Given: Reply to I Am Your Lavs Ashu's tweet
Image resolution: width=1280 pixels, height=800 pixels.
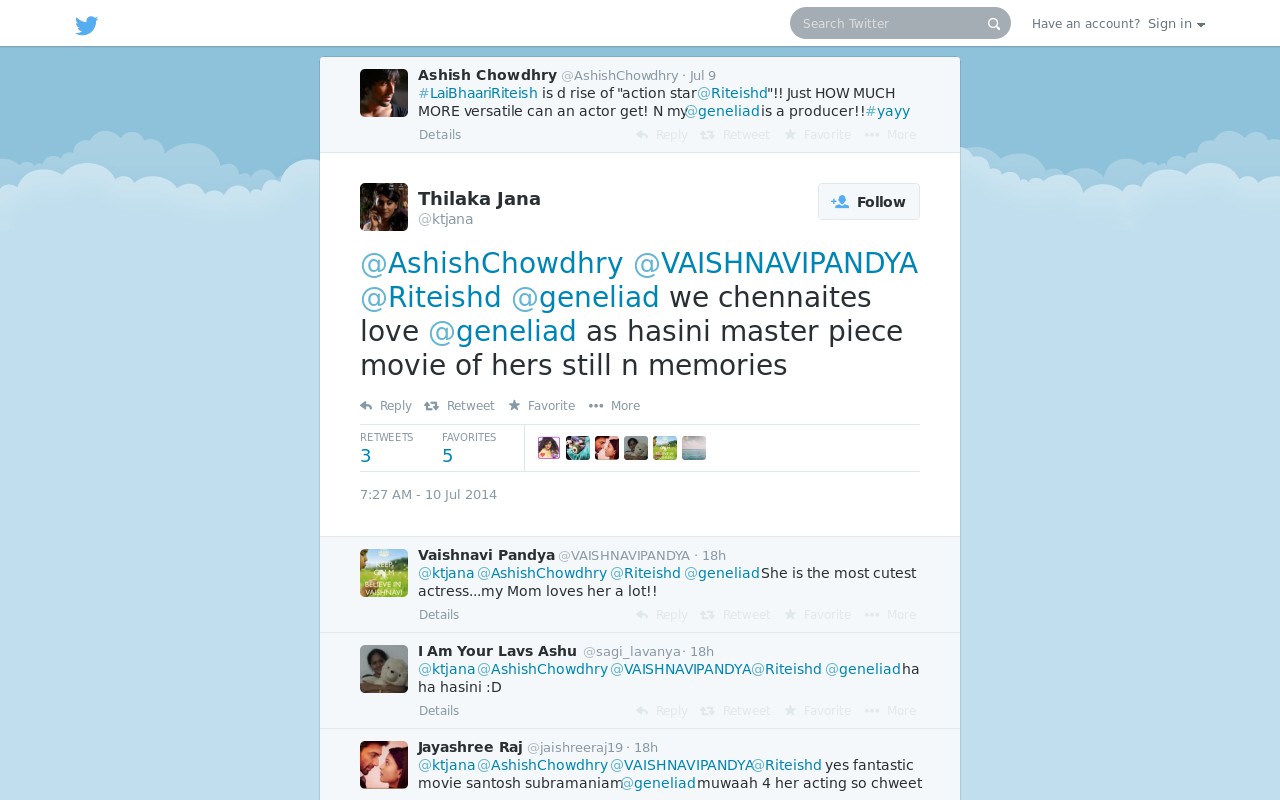Looking at the screenshot, I should [x=662, y=711].
